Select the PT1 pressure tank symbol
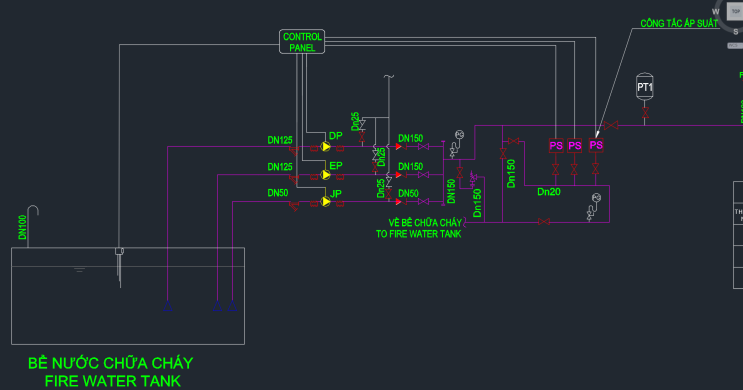Image resolution: width=743 pixels, height=390 pixels. point(644,86)
